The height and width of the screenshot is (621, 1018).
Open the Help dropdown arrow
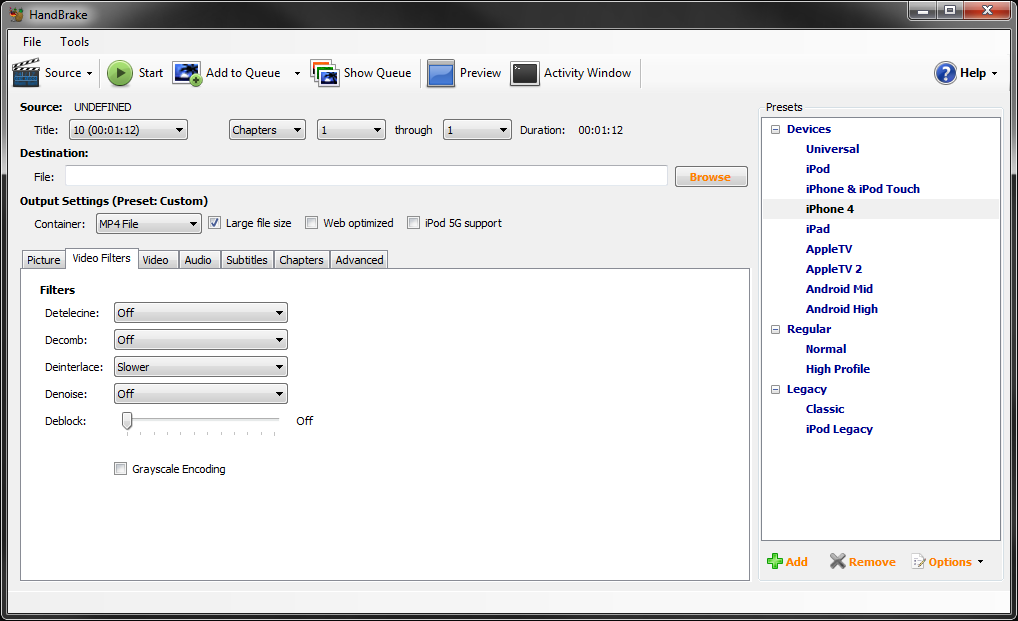(x=994, y=73)
